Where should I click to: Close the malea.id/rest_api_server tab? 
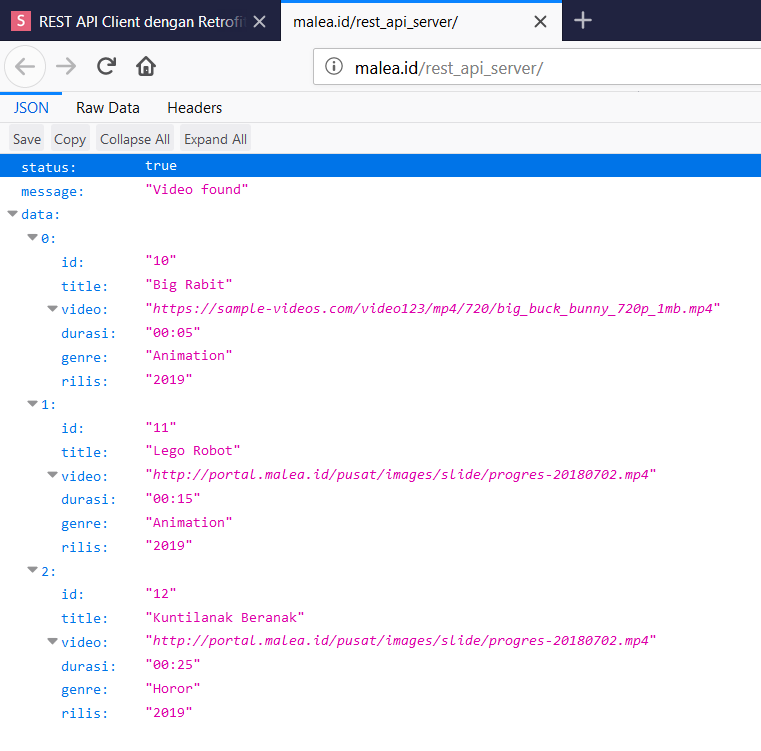(540, 21)
